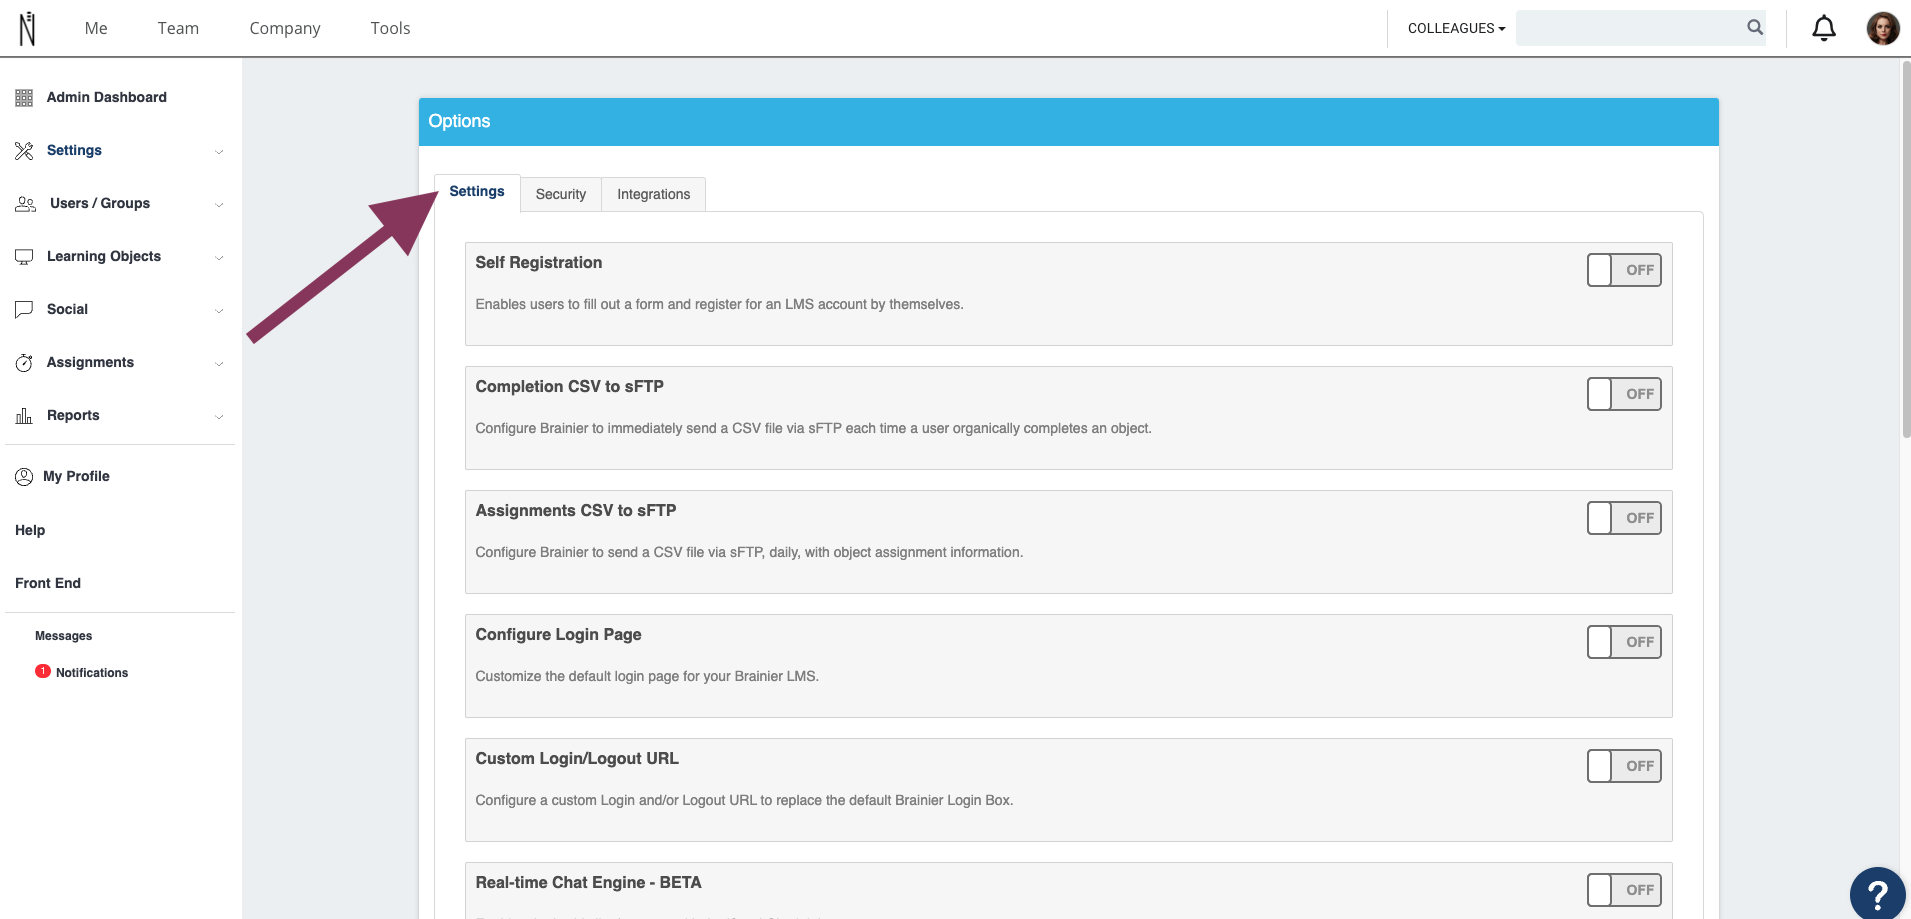1911x919 pixels.
Task: Click the page vertical scrollbar
Action: [x=1906, y=250]
